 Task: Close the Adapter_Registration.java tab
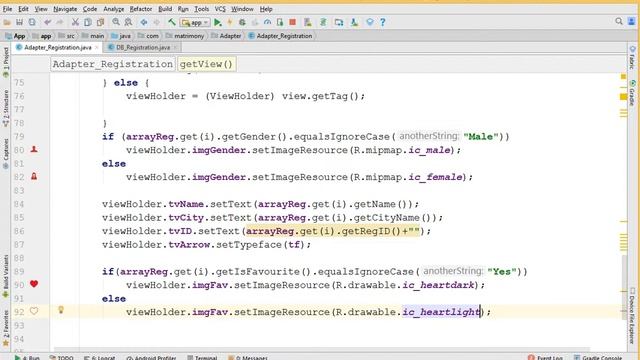pos(97,47)
